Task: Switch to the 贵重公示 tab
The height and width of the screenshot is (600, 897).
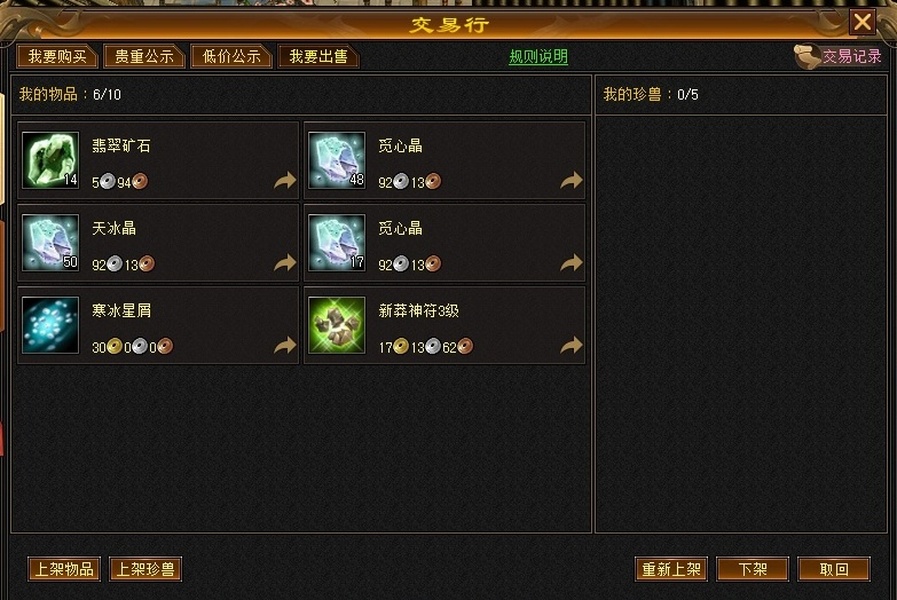Action: point(144,57)
